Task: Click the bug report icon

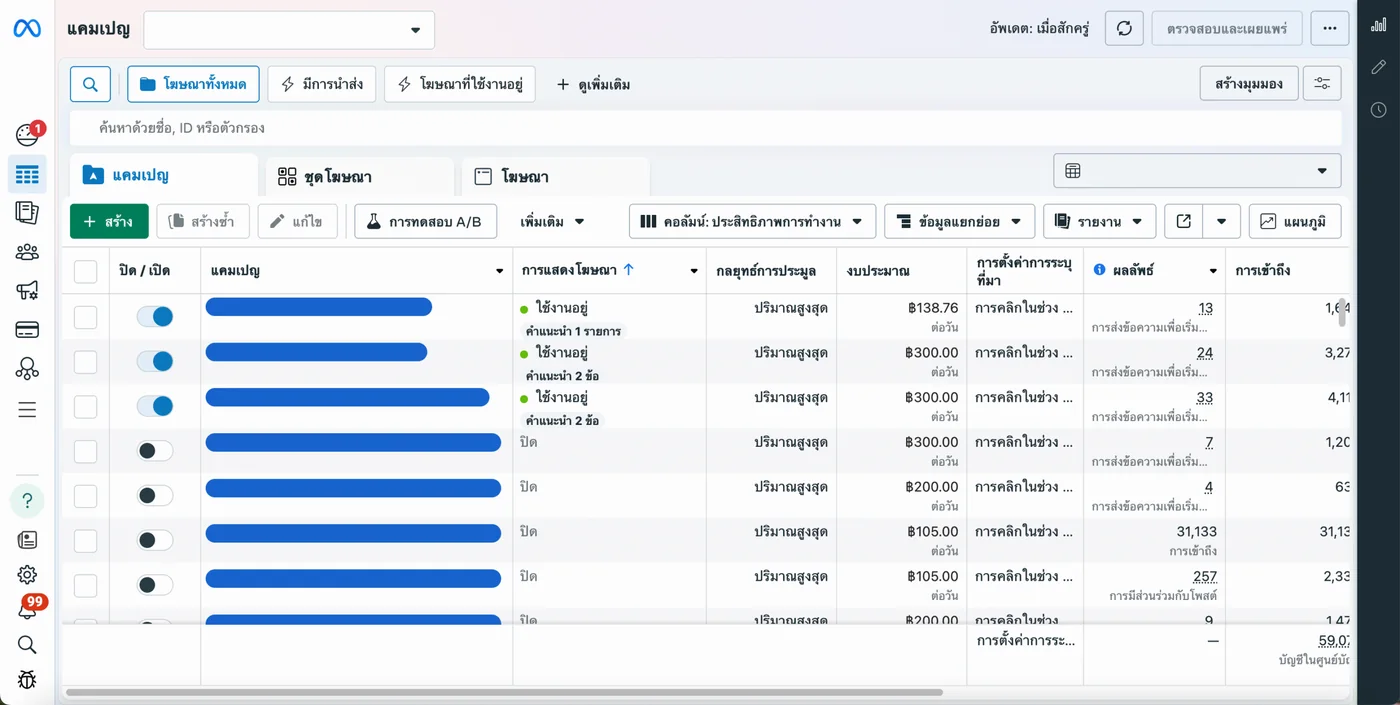Action: click(27, 680)
